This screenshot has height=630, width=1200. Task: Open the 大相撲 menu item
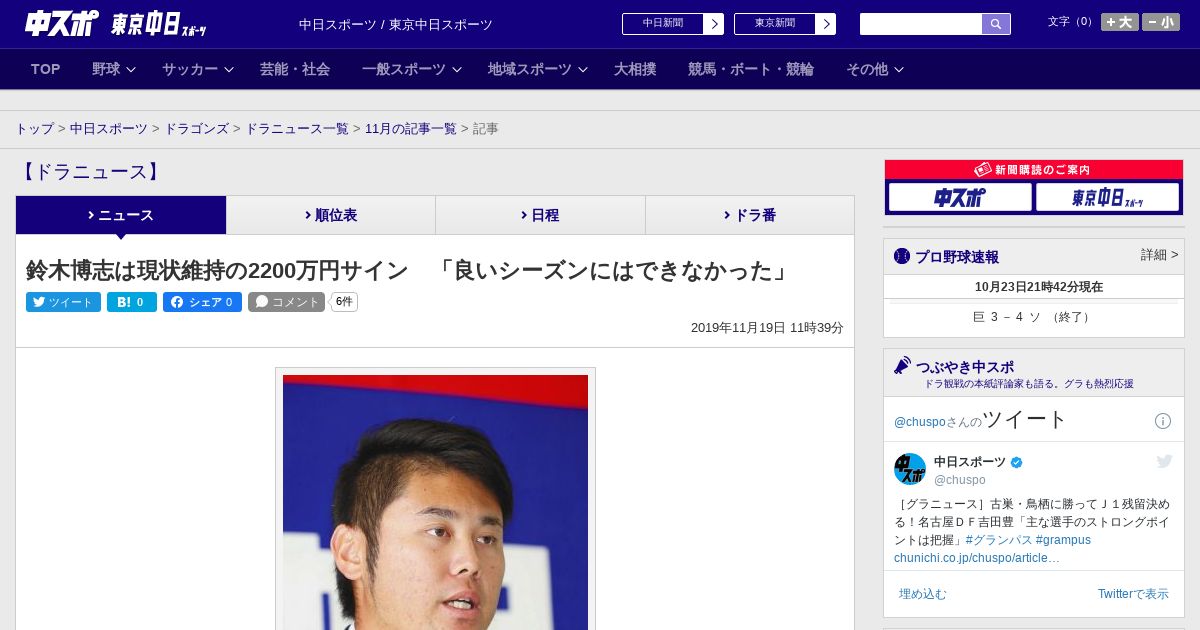pos(635,69)
